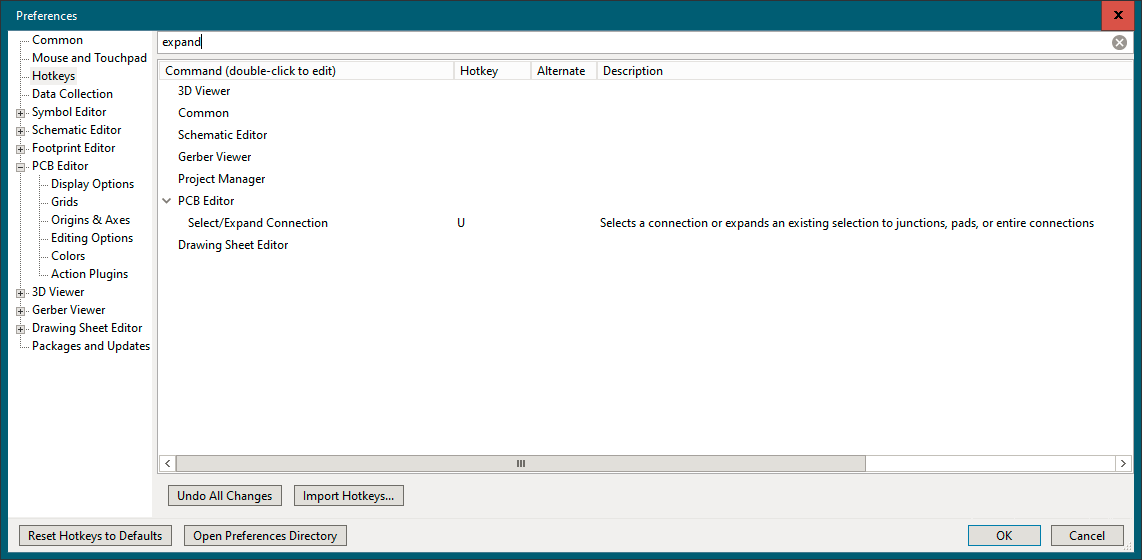Open Mouse and Touchpad preferences
The image size is (1142, 560).
pyautogui.click(x=89, y=58)
